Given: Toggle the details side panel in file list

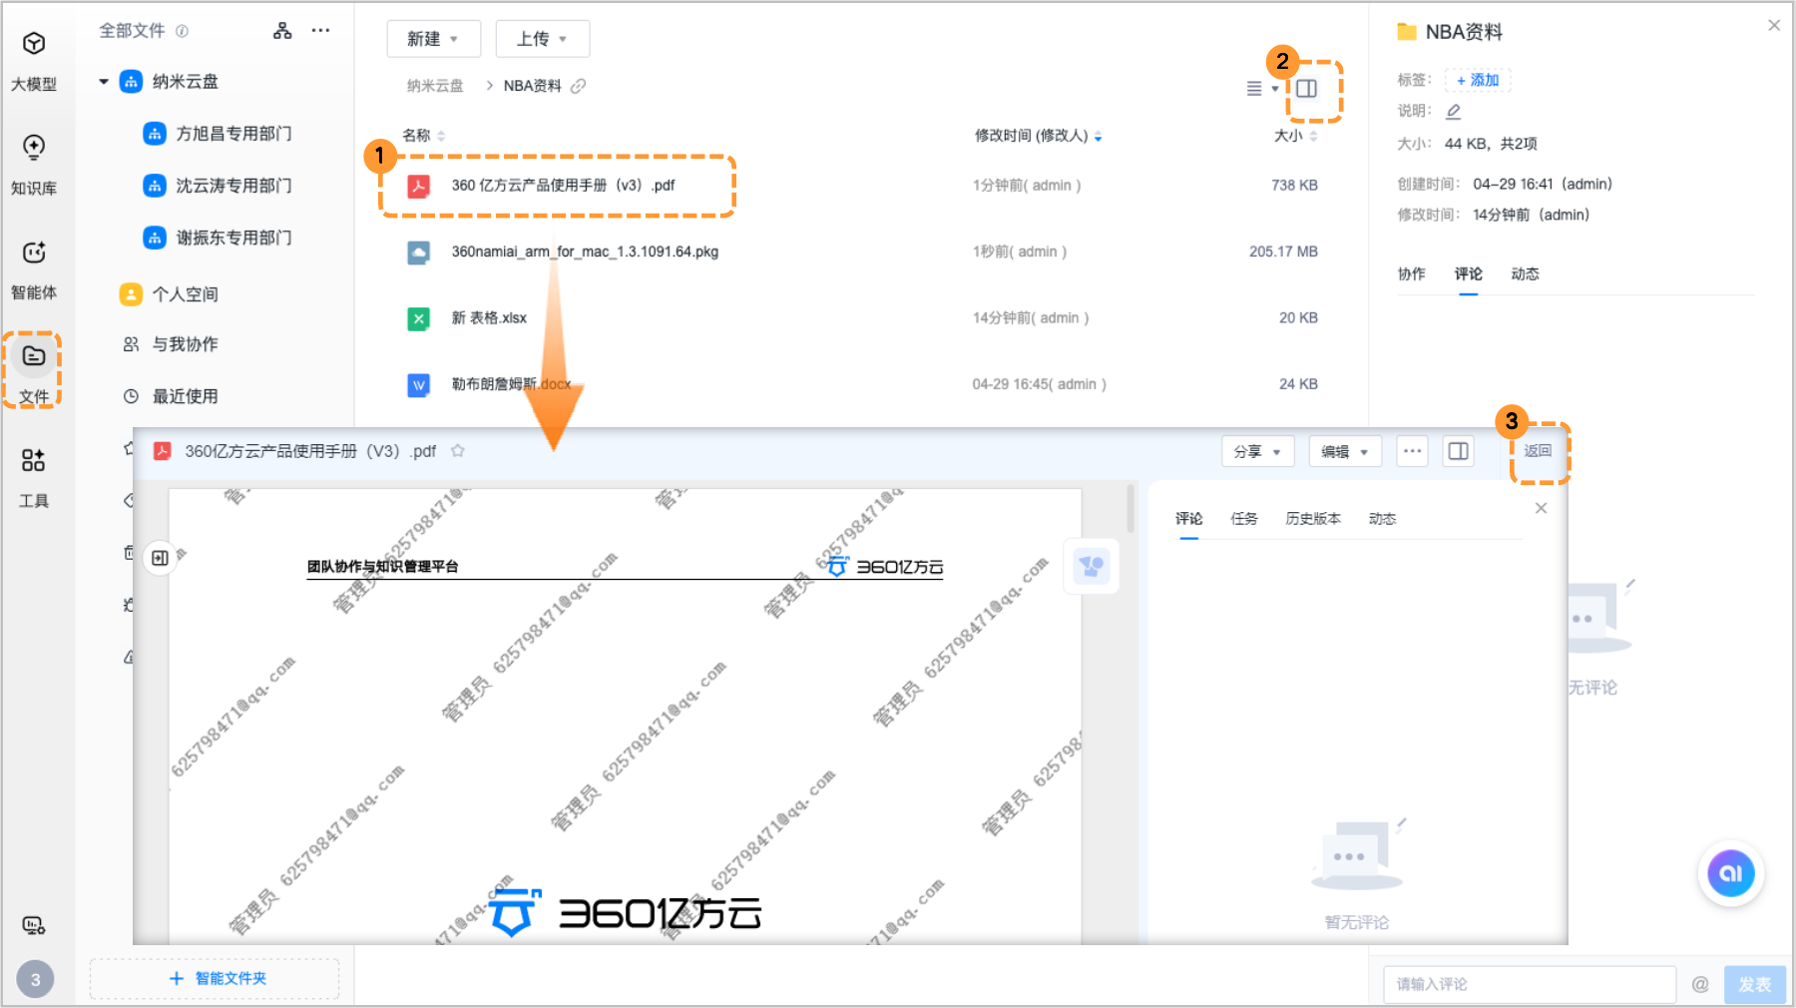Looking at the screenshot, I should pos(1306,89).
